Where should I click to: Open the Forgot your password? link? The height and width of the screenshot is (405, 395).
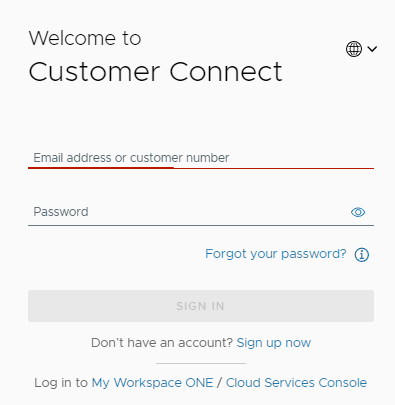pos(276,254)
